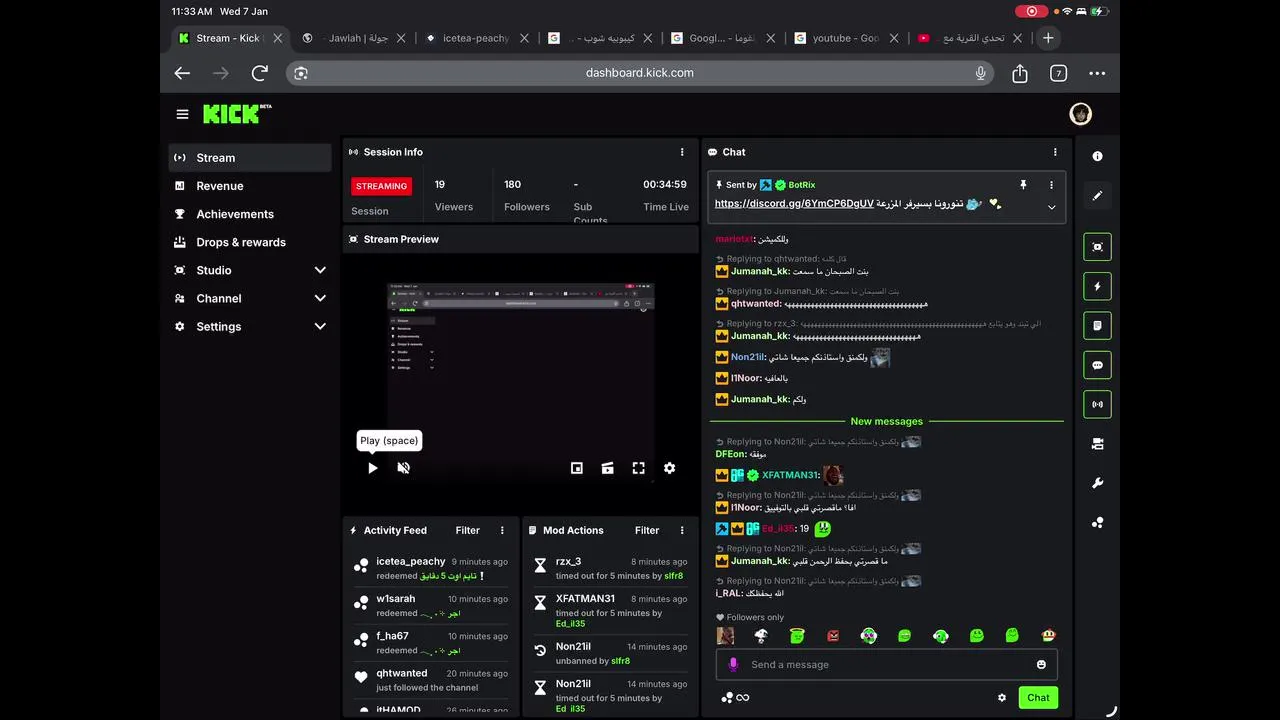The height and width of the screenshot is (720, 1280).
Task: Close the Stream - Kick browser tab
Action: [x=278, y=38]
